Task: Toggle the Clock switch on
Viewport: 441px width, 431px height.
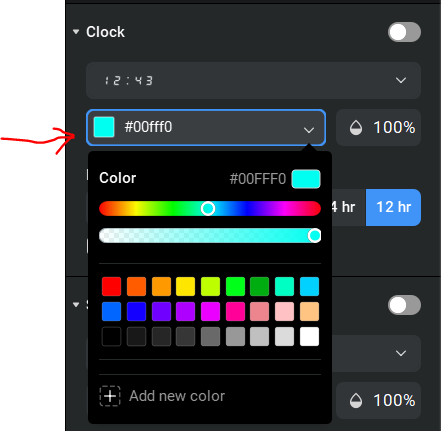Action: click(404, 32)
